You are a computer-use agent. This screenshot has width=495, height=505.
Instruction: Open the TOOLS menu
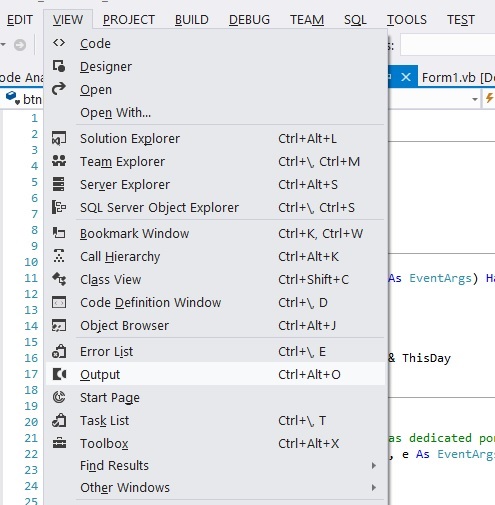(x=407, y=20)
